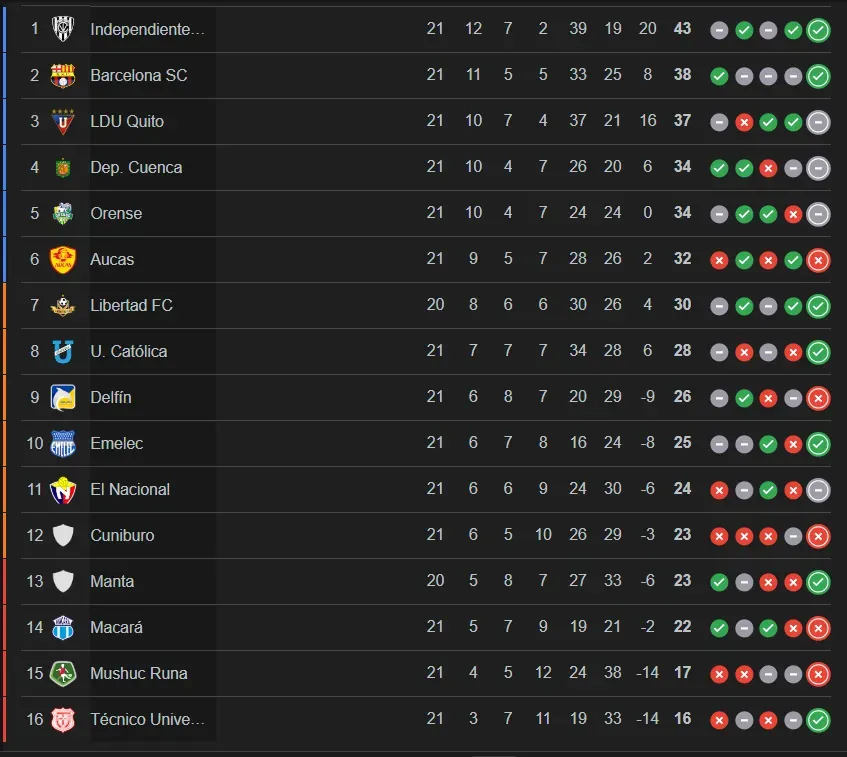Open the Orense team page link
This screenshot has height=757, width=847.
[x=116, y=213]
